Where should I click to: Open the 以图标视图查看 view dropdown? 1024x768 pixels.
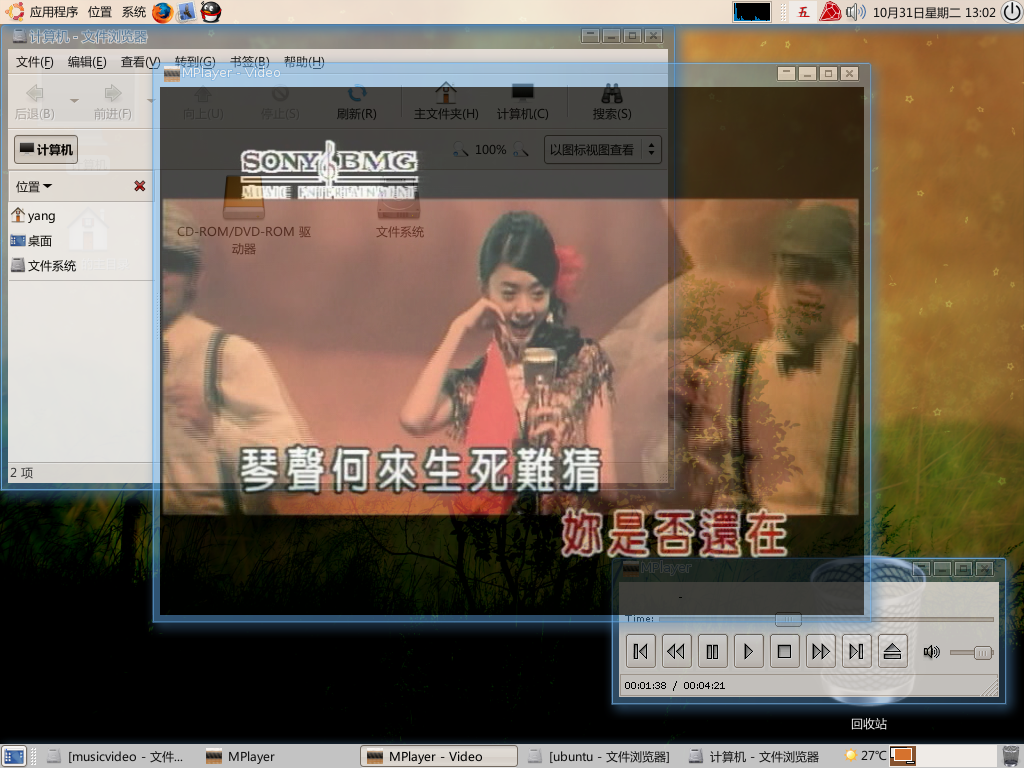click(x=602, y=150)
